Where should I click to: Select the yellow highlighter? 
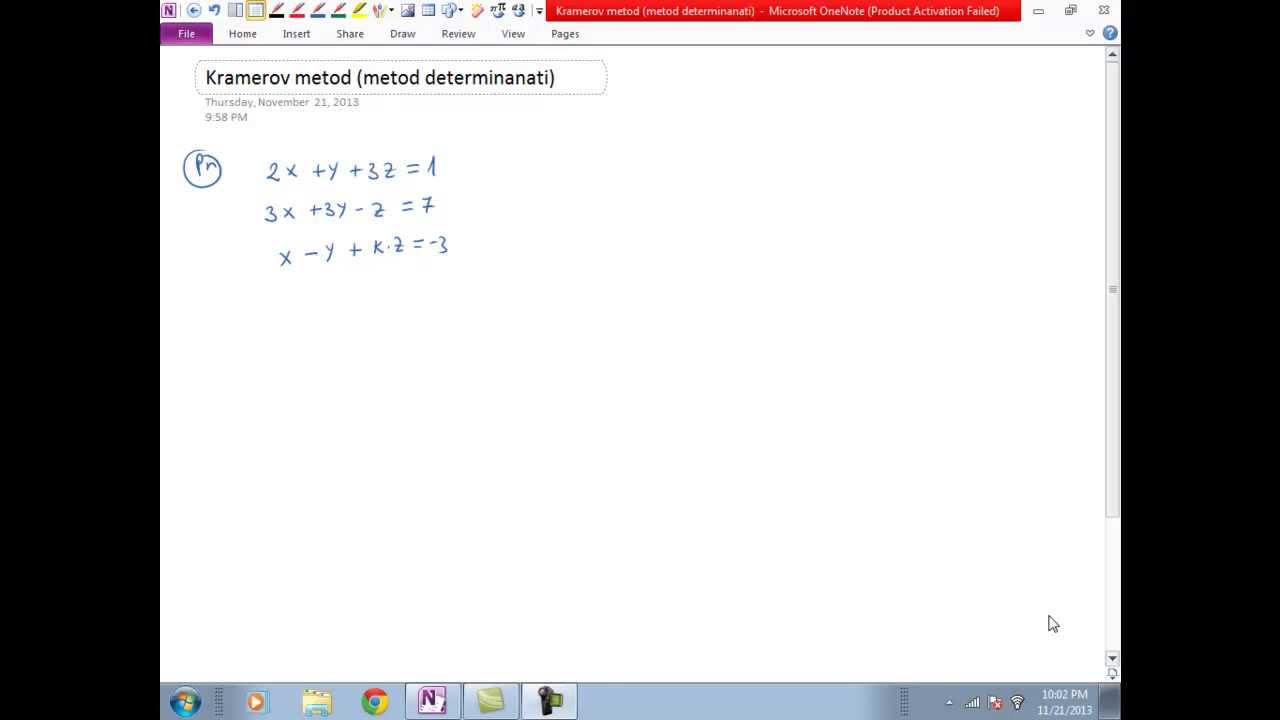(359, 10)
